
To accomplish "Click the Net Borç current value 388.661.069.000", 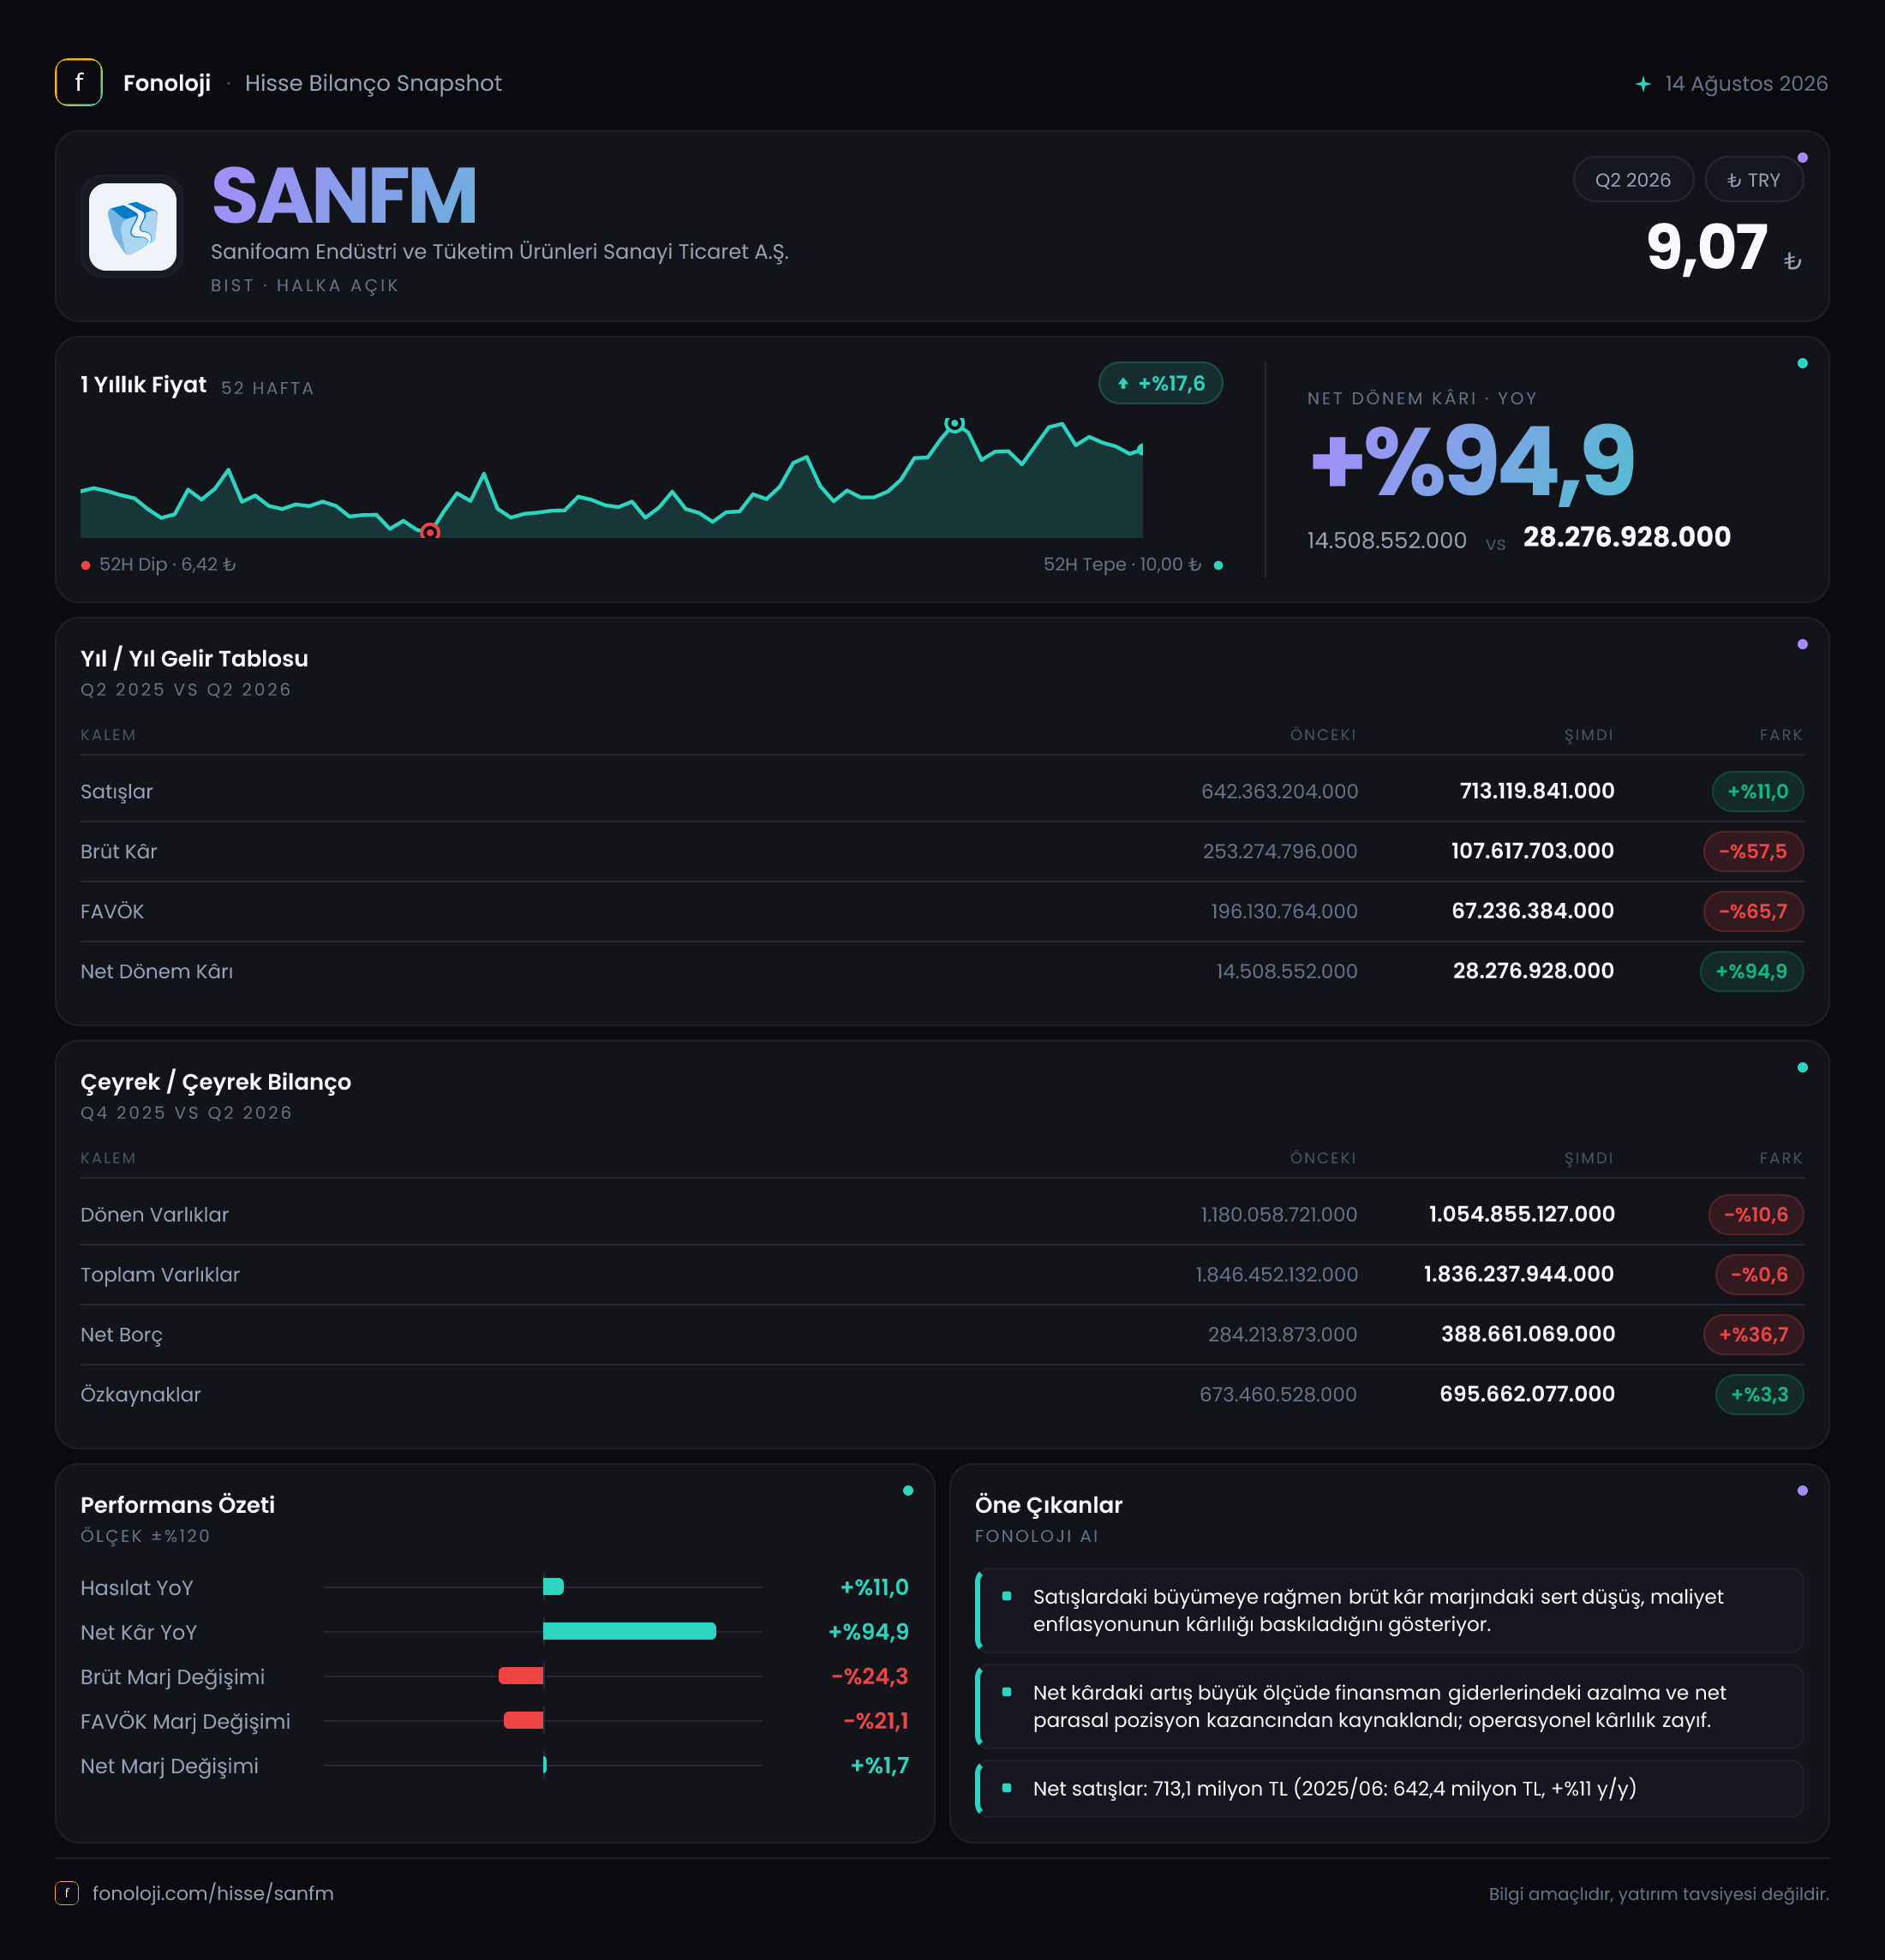I will (1527, 1334).
